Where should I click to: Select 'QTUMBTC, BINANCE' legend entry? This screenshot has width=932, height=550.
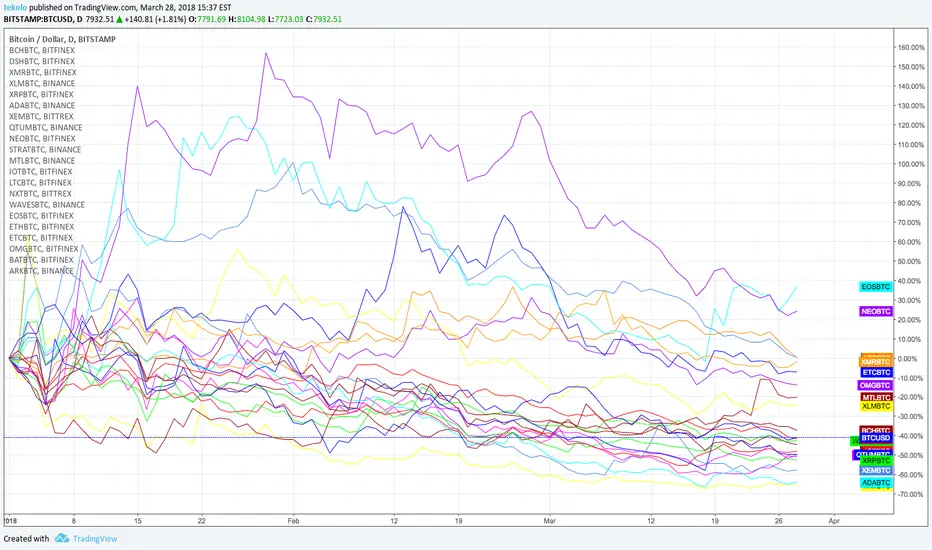pyautogui.click(x=46, y=127)
